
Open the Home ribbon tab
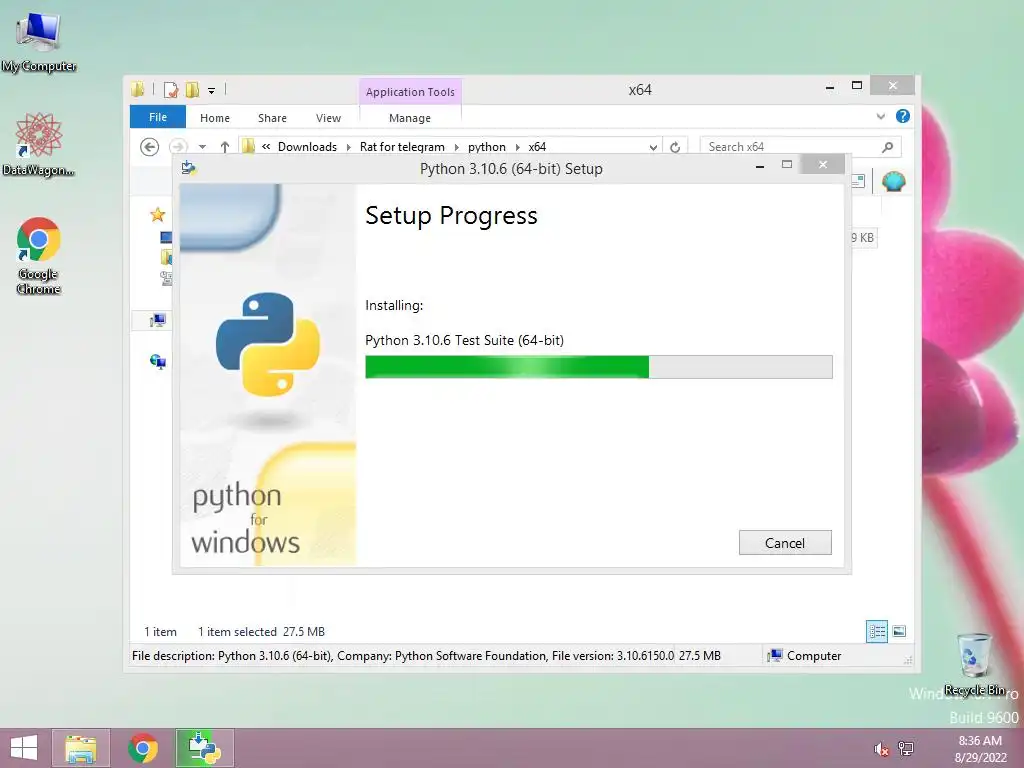(x=215, y=118)
